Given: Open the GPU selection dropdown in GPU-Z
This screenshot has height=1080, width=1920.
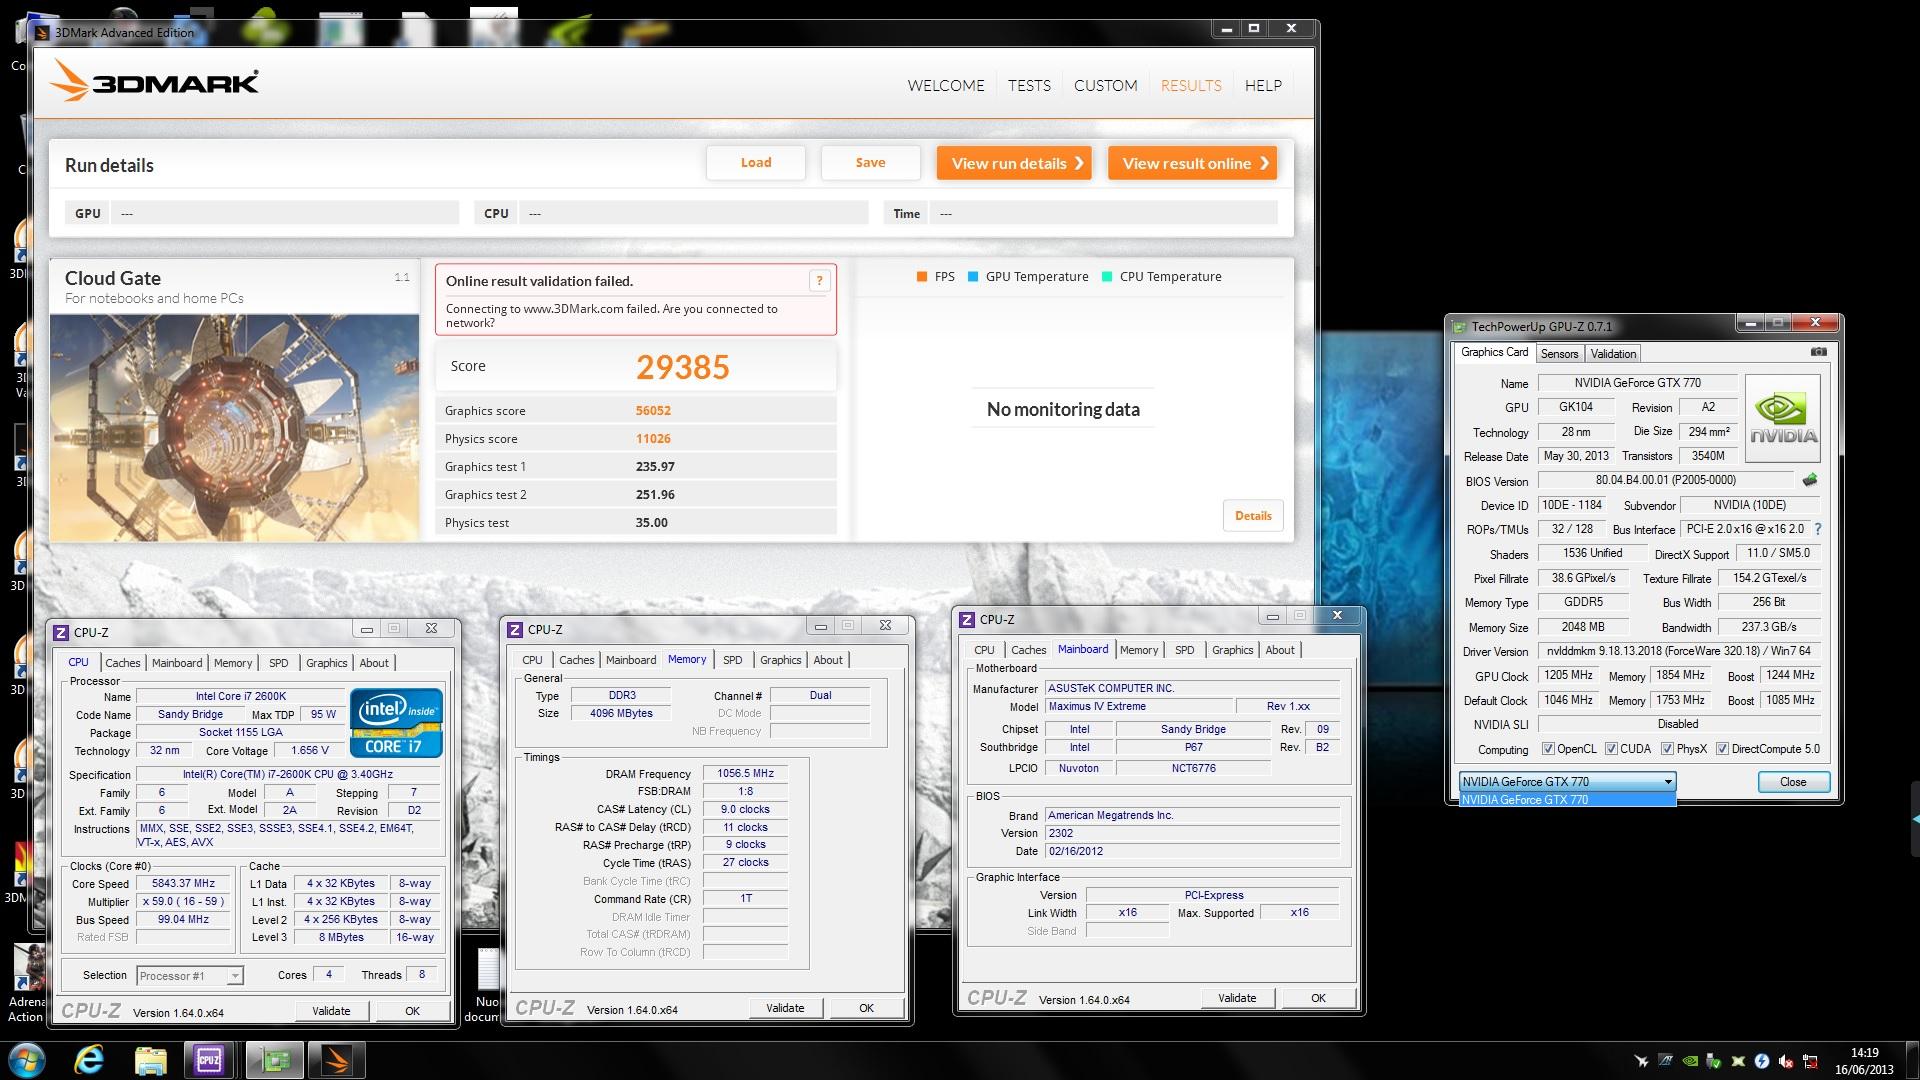Looking at the screenshot, I should (x=1567, y=782).
